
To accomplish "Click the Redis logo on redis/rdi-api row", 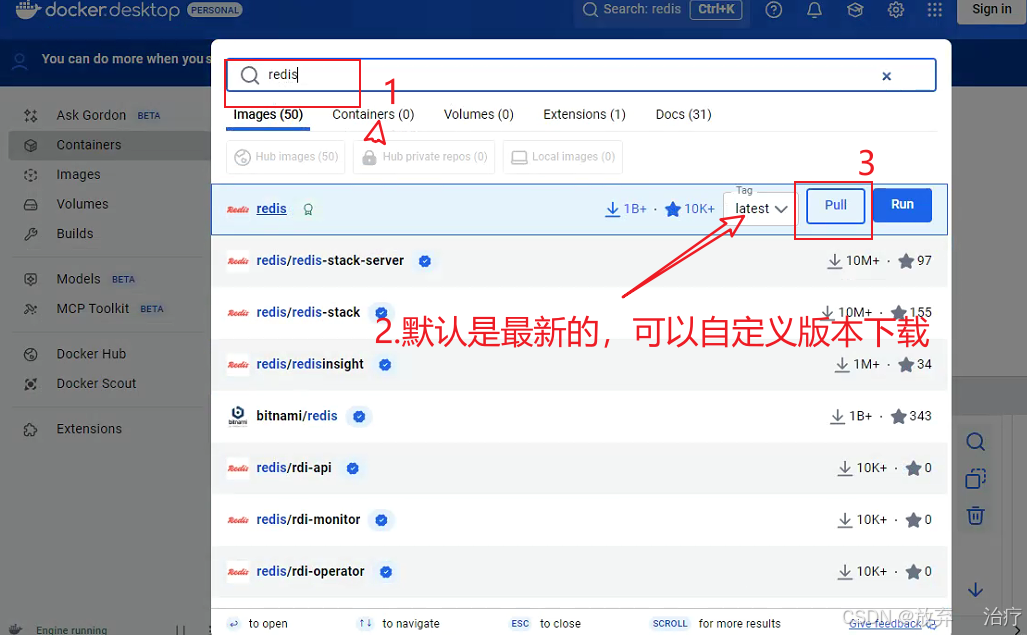I will coord(238,469).
